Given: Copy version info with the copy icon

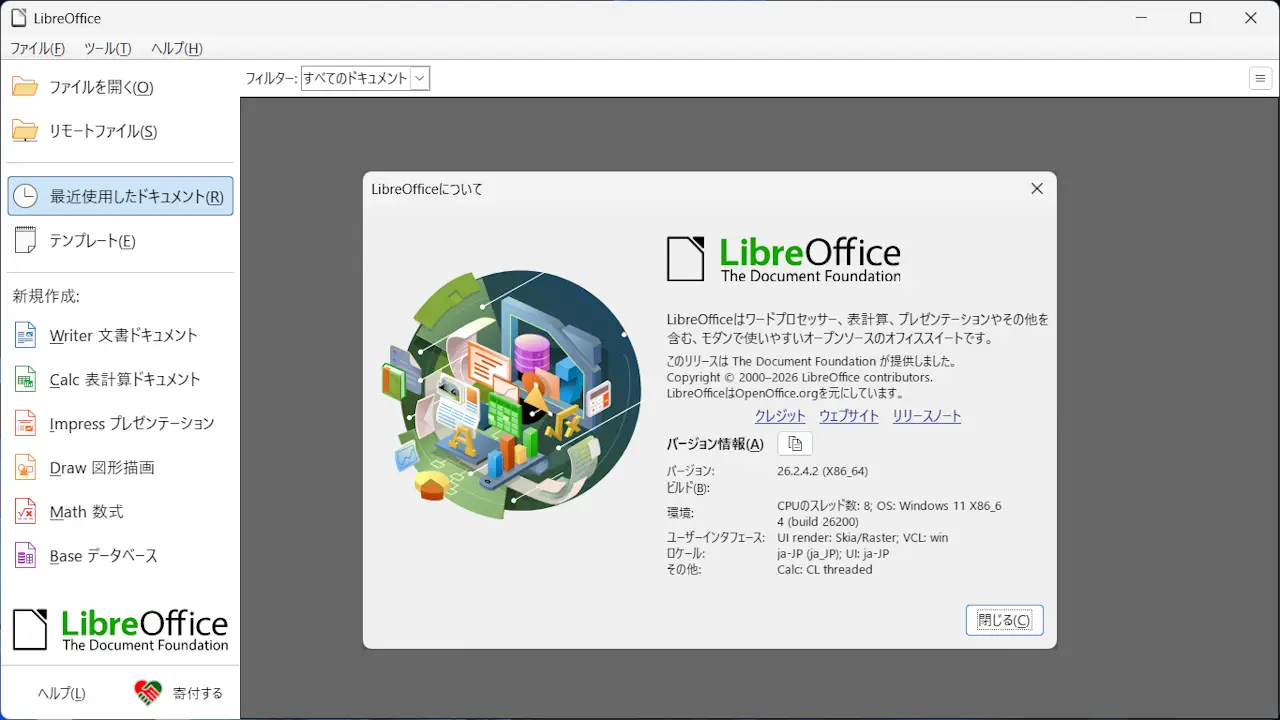Looking at the screenshot, I should coord(795,444).
